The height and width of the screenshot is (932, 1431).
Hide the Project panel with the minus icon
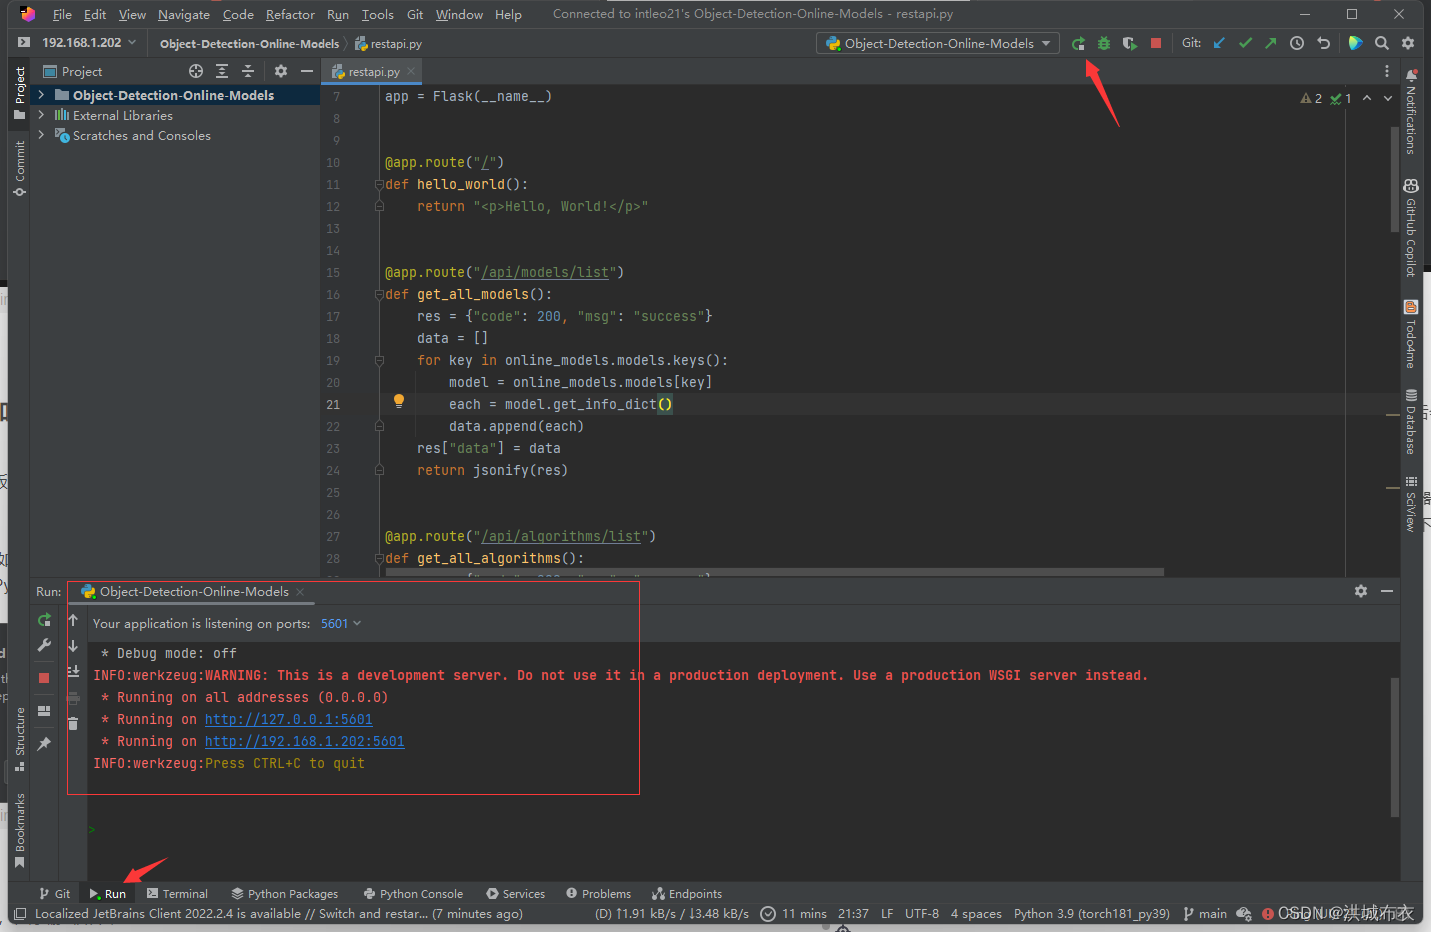click(307, 71)
